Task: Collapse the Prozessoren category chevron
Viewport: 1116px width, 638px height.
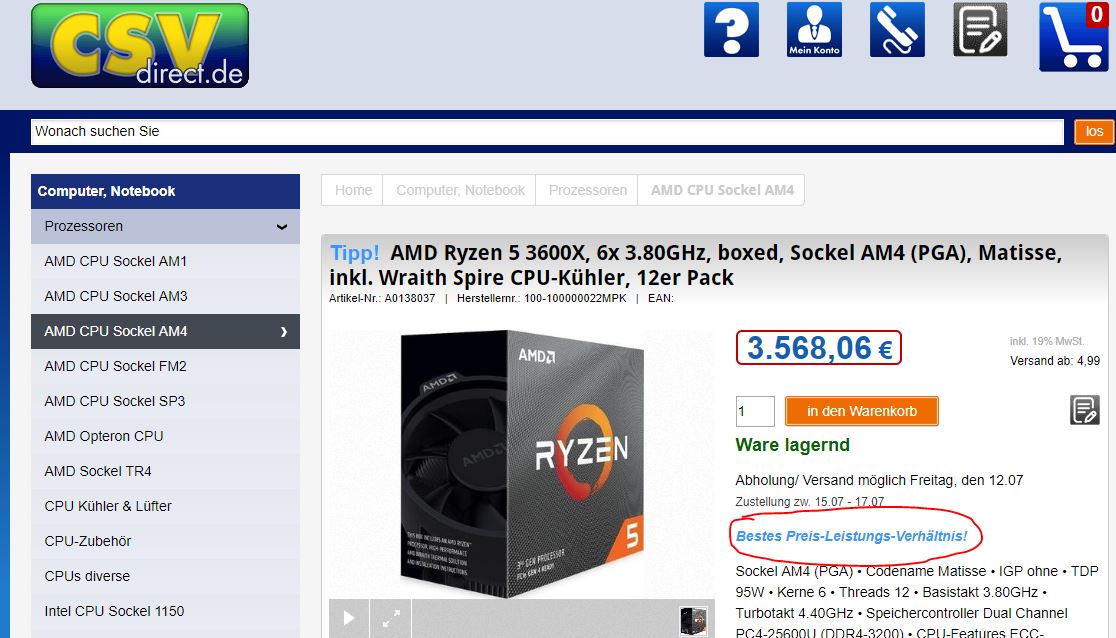Action: pos(282,226)
